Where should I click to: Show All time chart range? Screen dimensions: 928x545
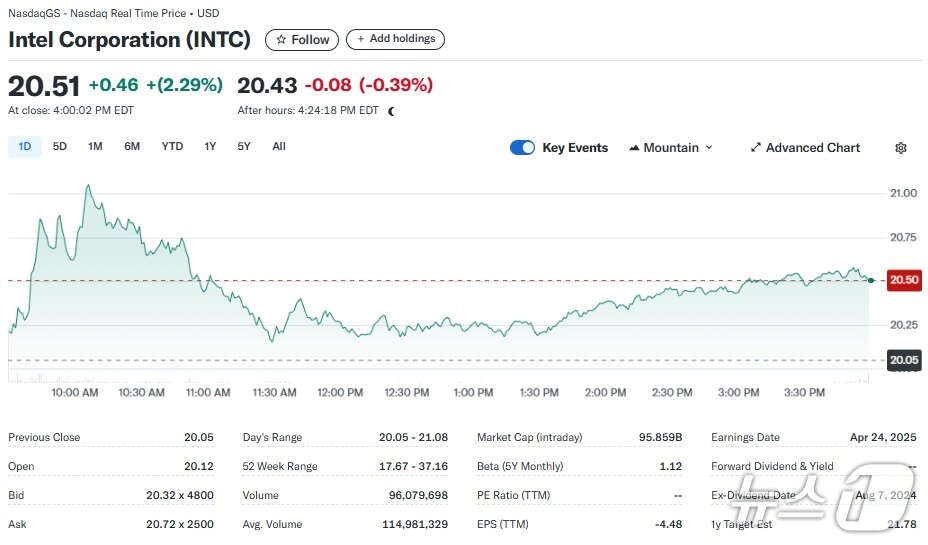[279, 147]
